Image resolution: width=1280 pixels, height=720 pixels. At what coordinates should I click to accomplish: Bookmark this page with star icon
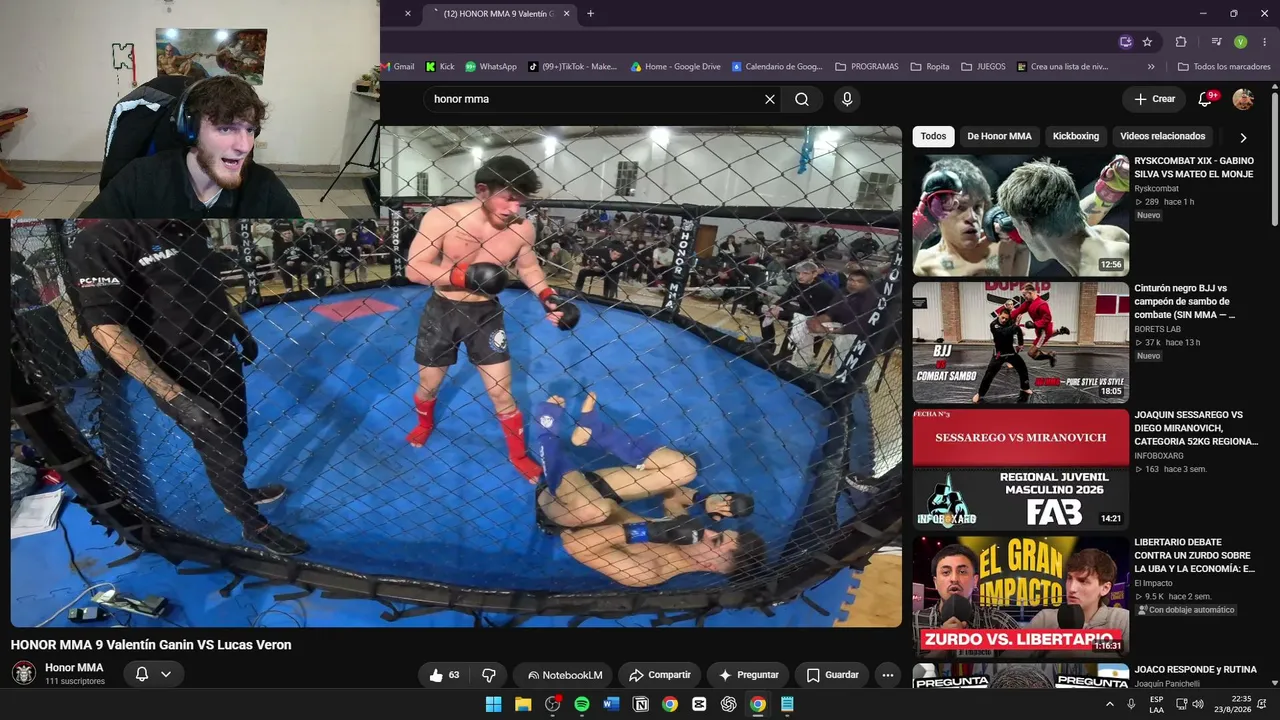(1147, 42)
